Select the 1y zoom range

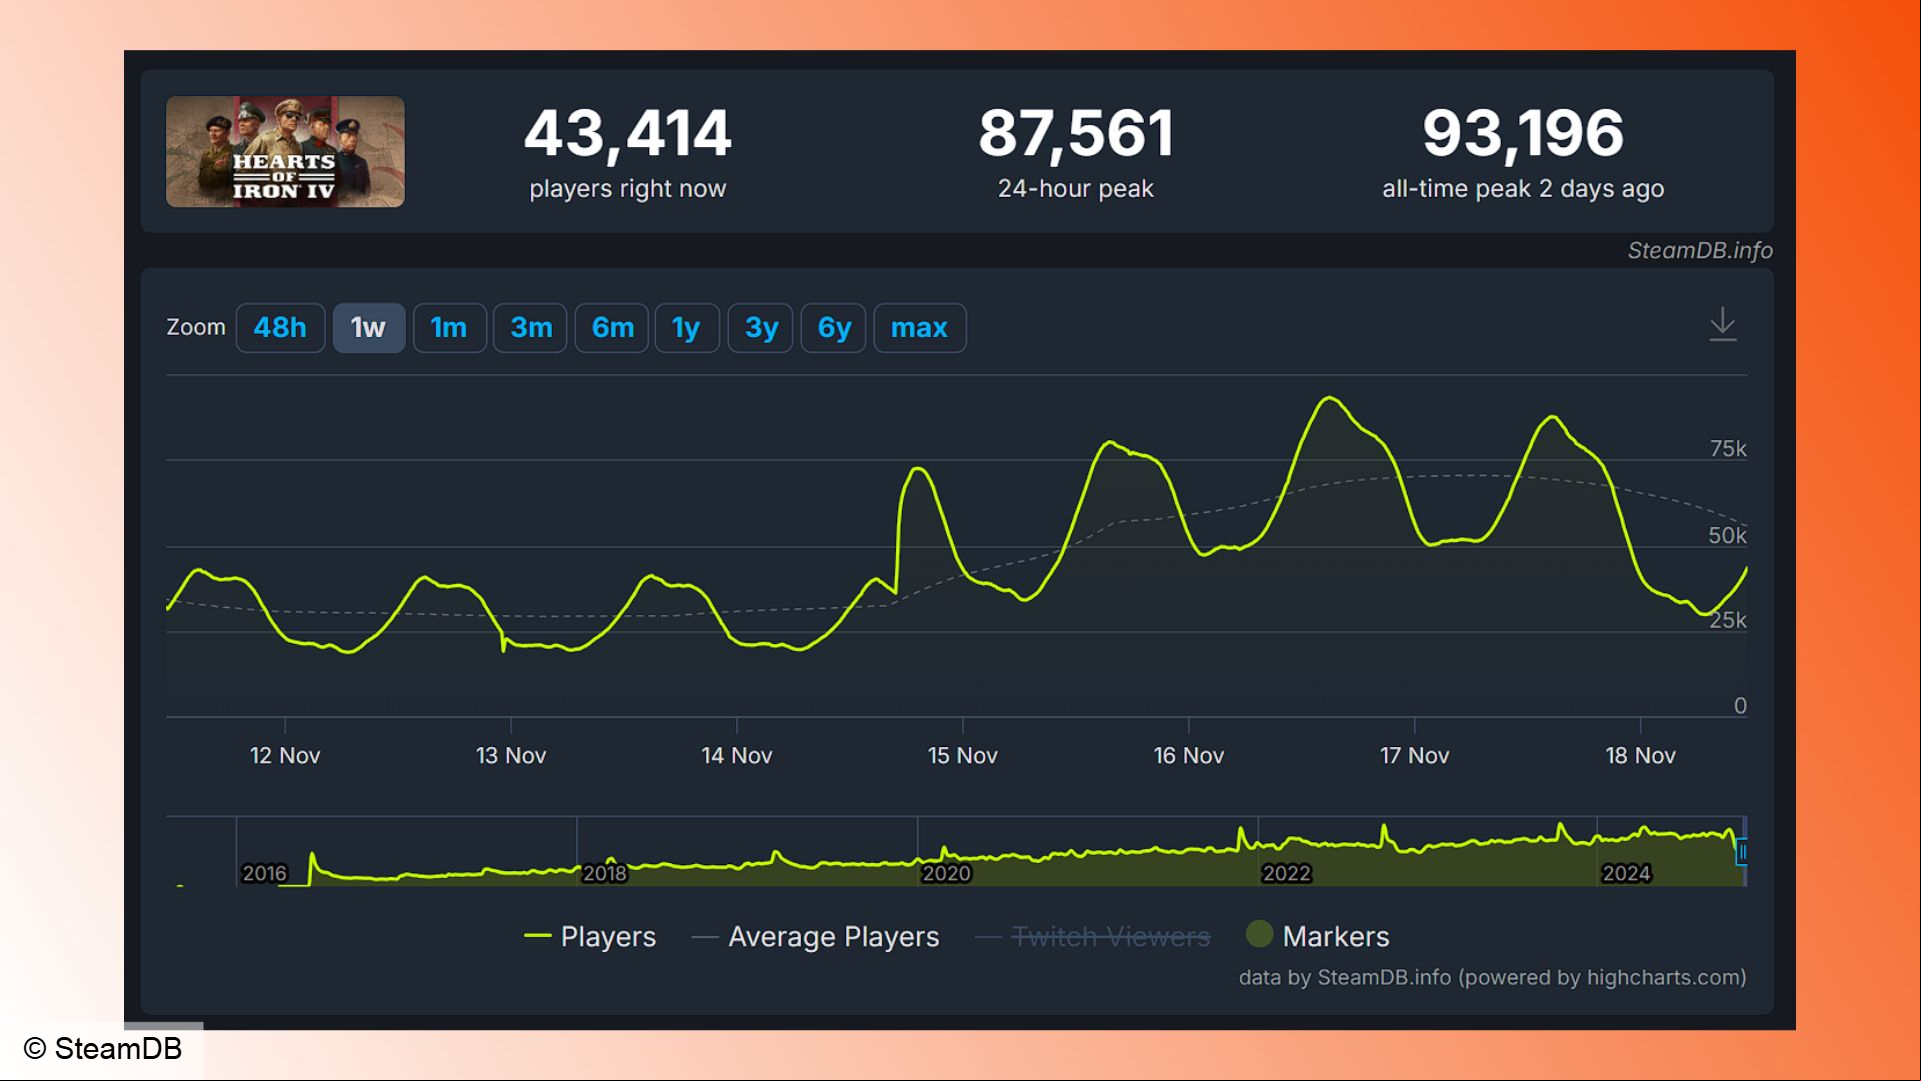point(686,328)
